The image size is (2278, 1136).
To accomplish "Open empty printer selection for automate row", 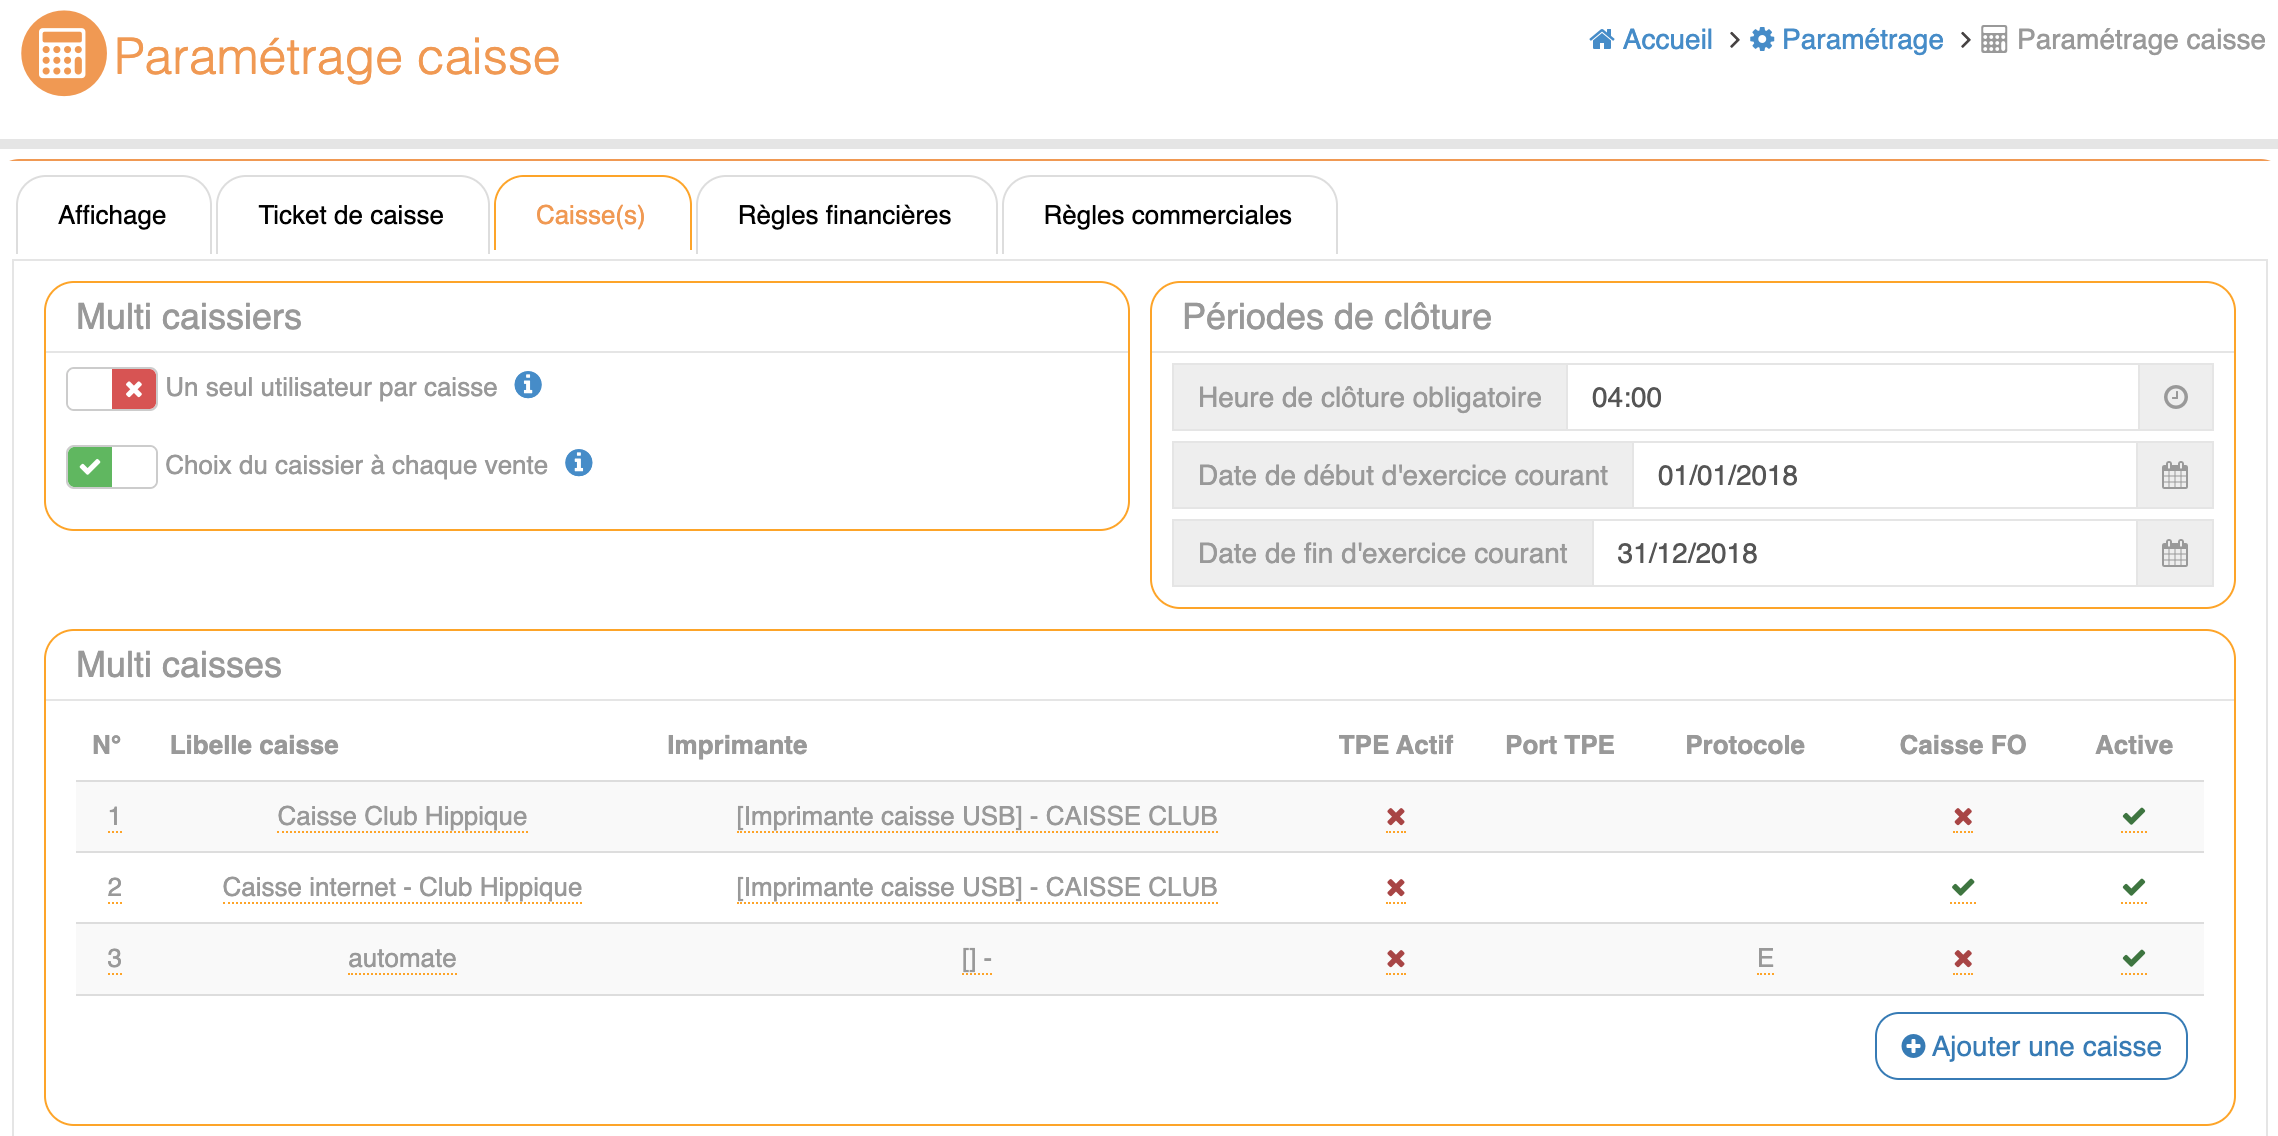I will tap(976, 959).
